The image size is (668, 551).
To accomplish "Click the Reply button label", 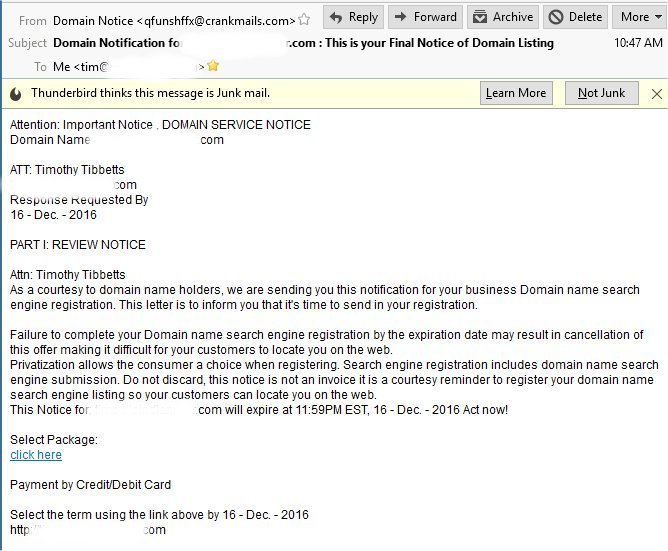I will tap(363, 17).
